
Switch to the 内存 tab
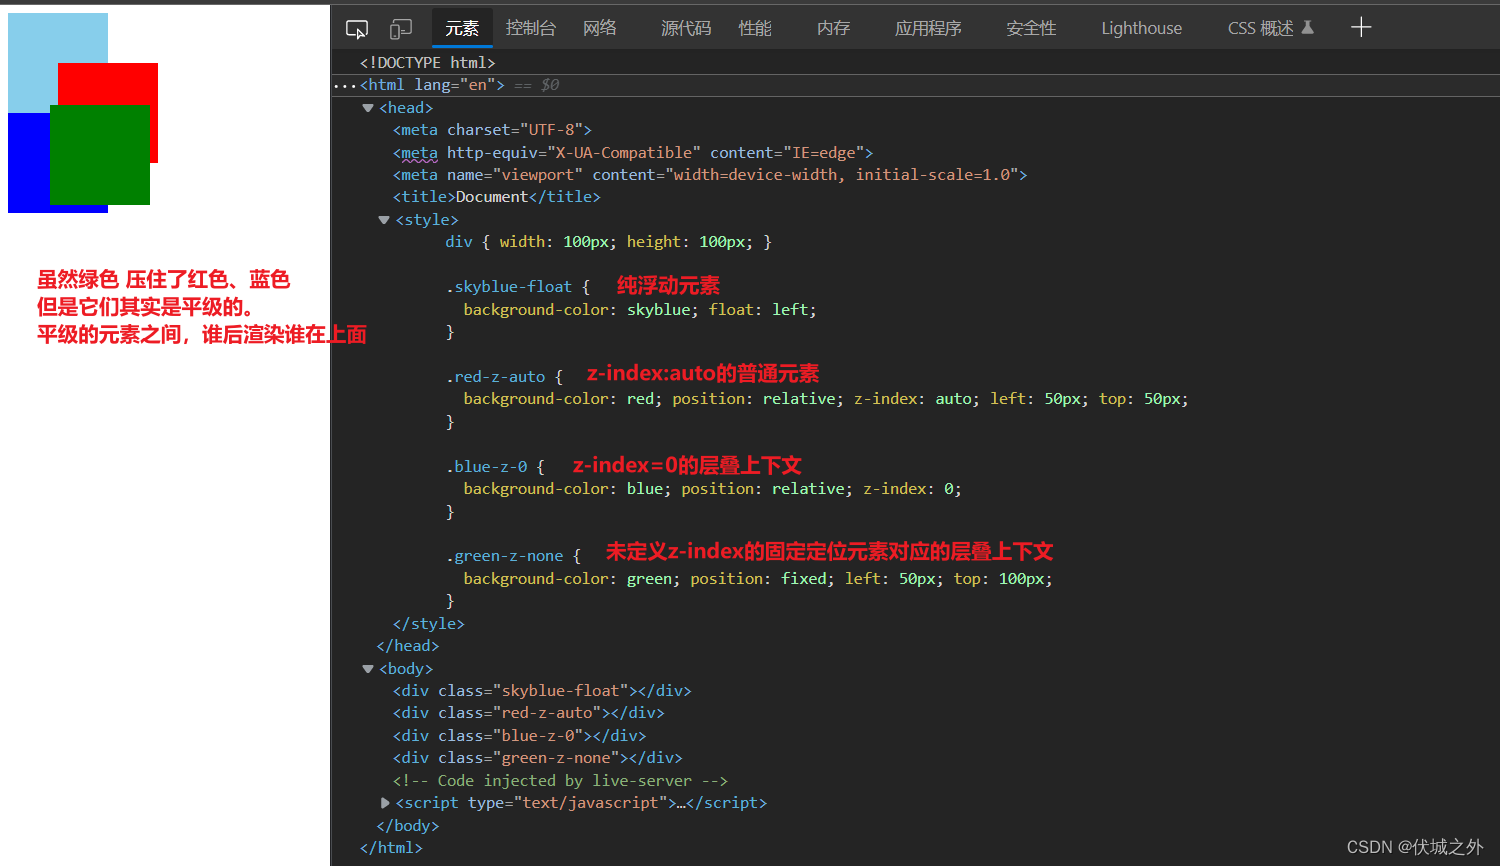pos(833,28)
